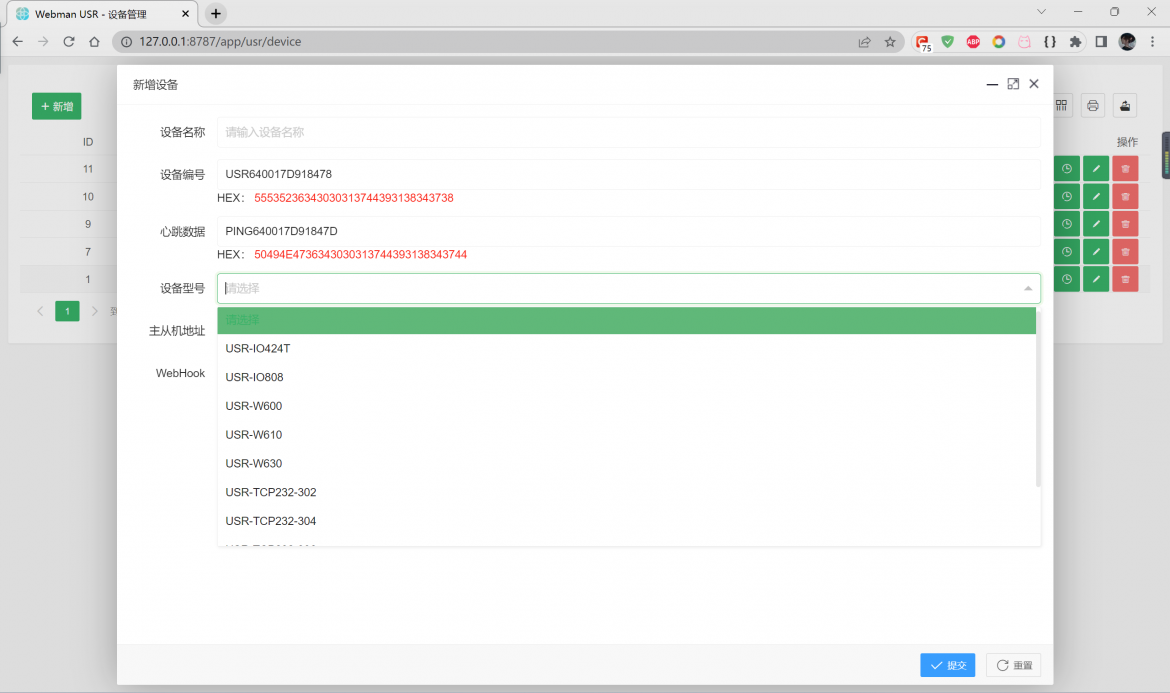Reload the page in browser
Screen dimensions: 1170x693
click(x=69, y=42)
